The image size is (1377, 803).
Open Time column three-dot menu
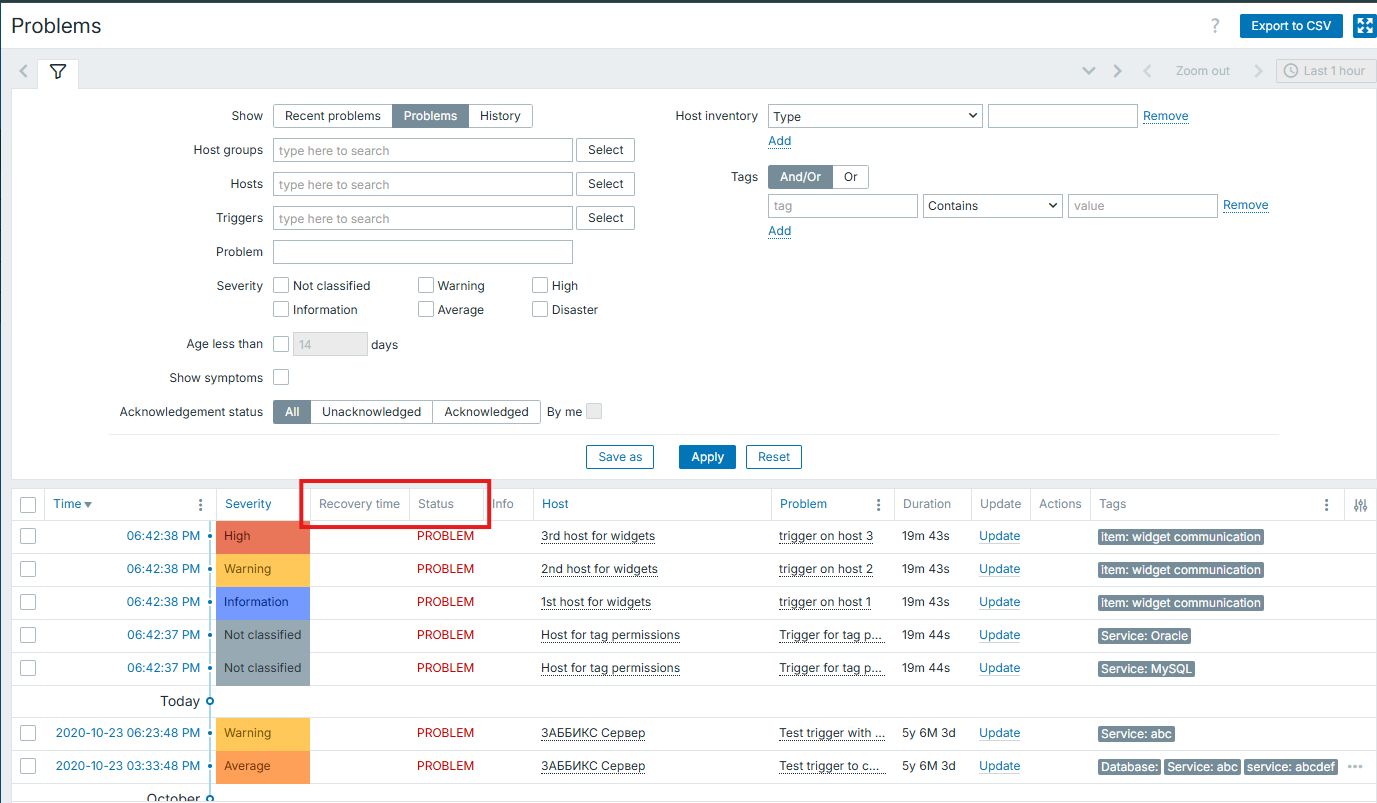[200, 505]
